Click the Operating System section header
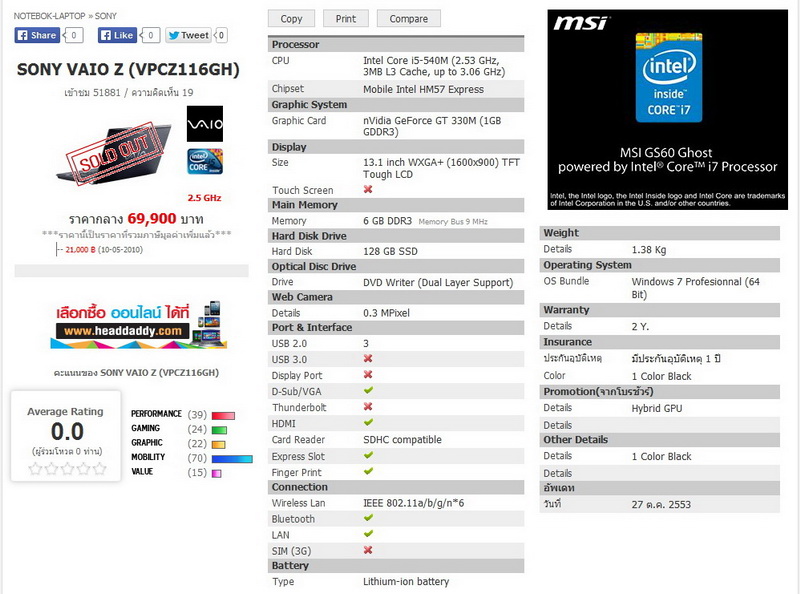The width and height of the screenshot is (800, 594). point(660,265)
